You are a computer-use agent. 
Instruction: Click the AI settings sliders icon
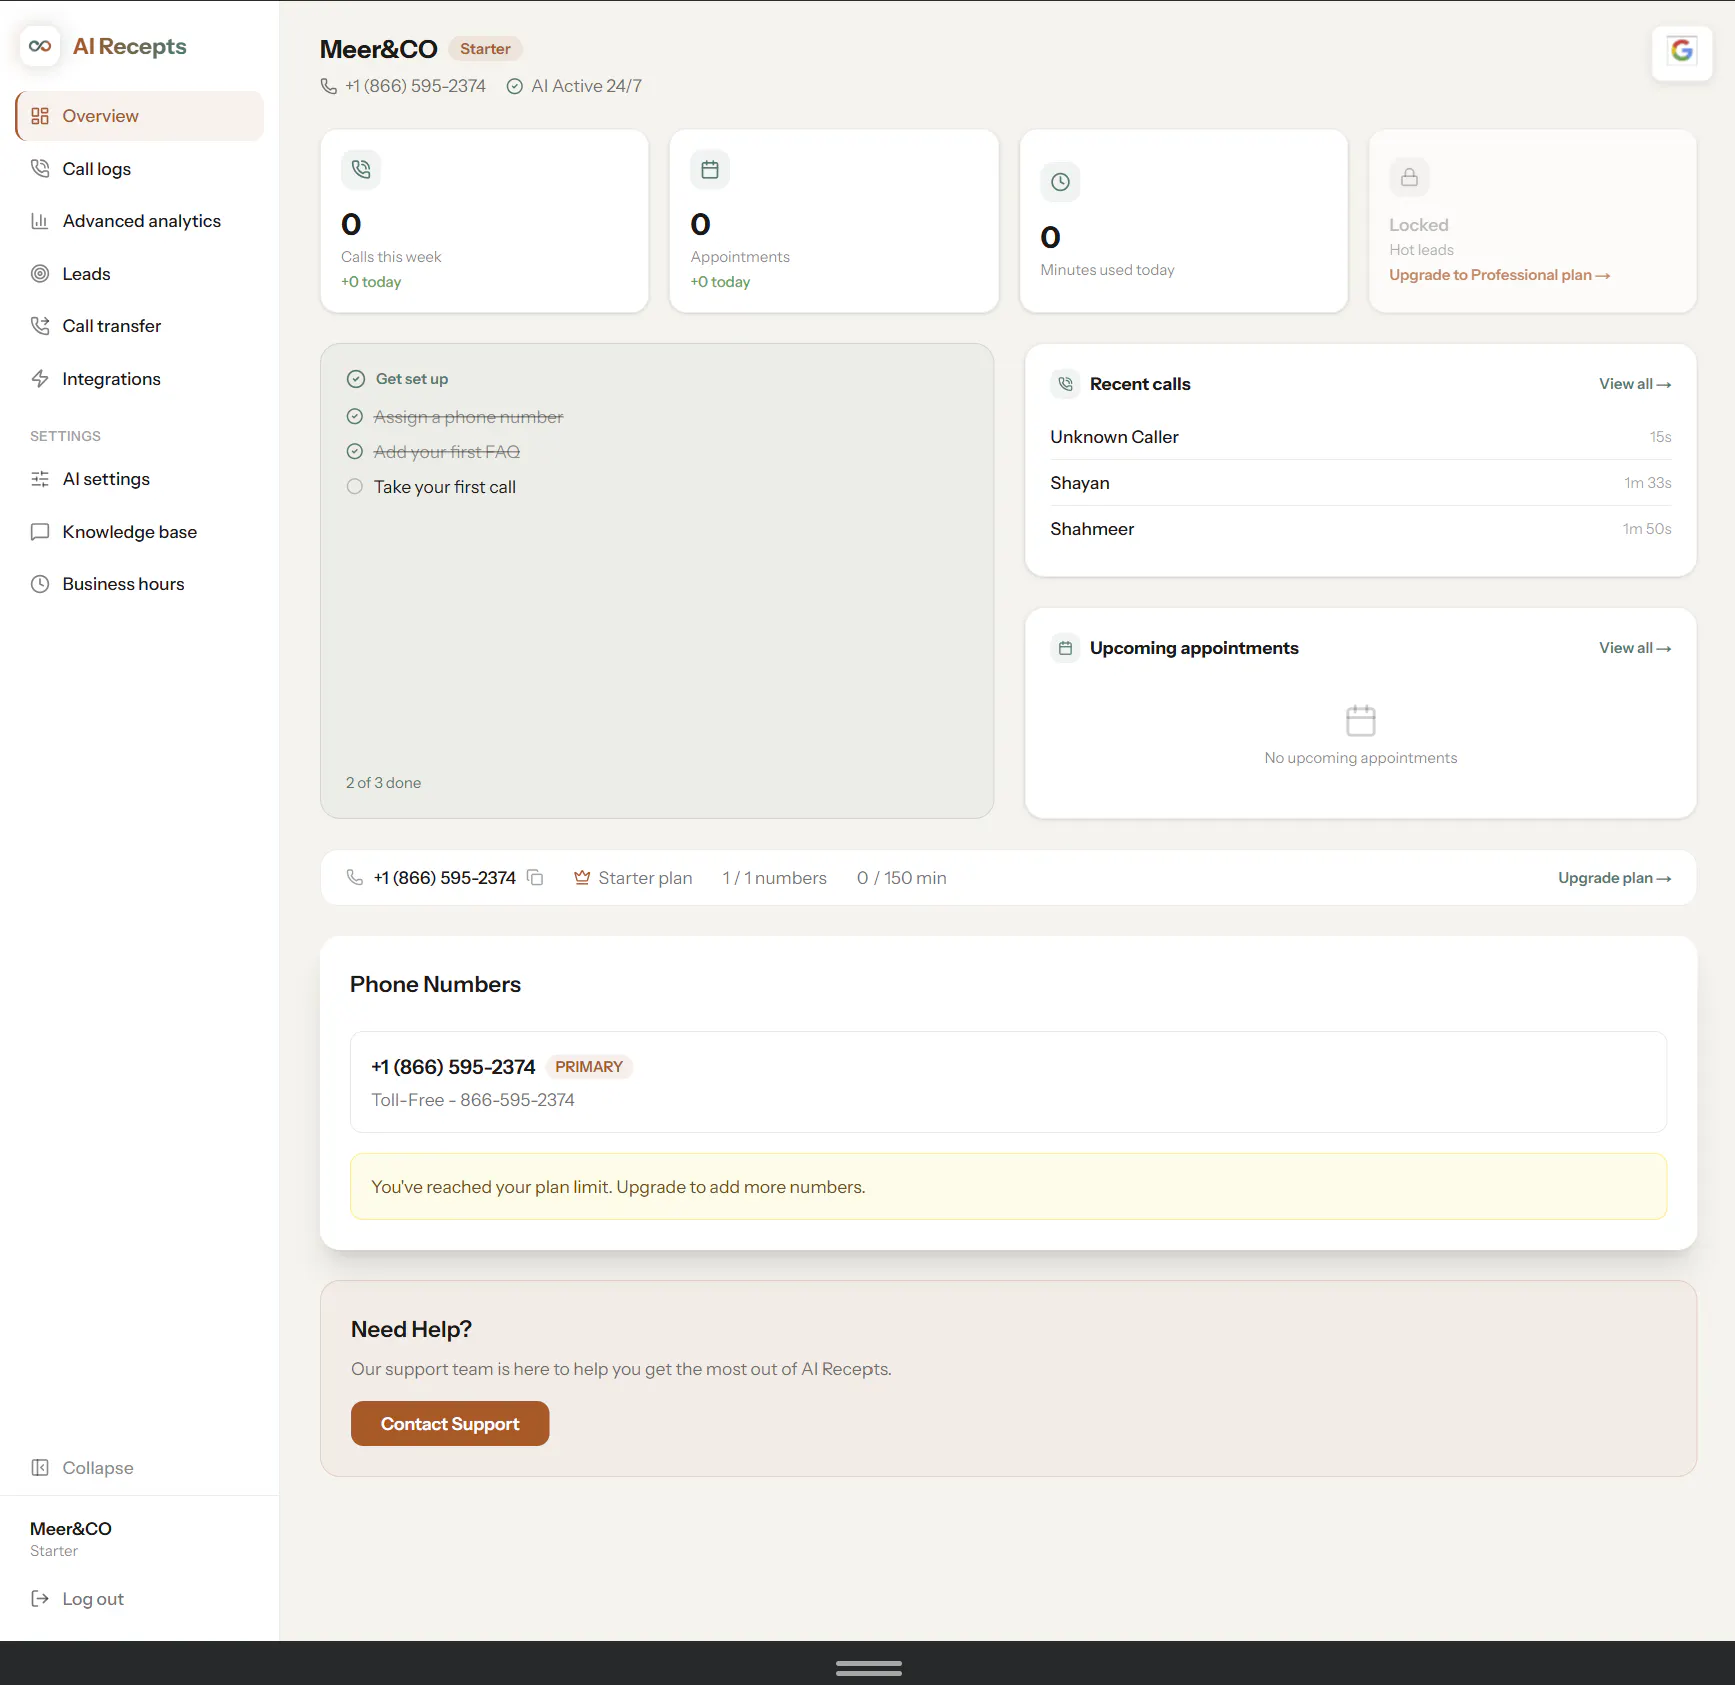coord(40,479)
